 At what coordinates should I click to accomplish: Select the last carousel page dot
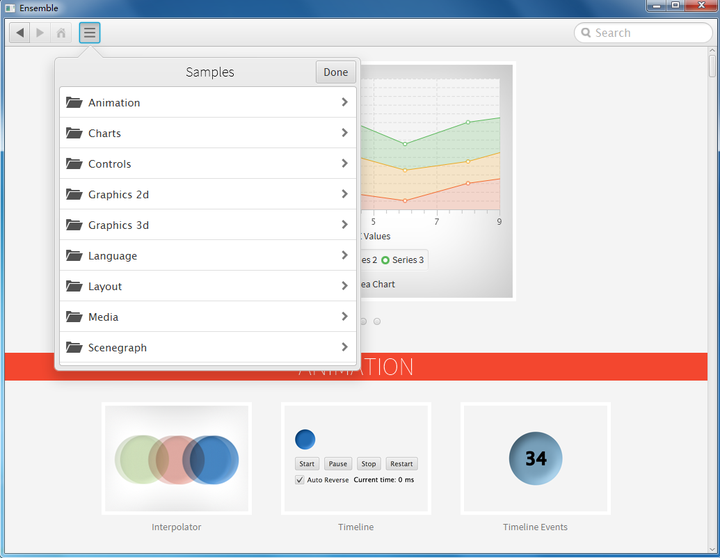[377, 321]
